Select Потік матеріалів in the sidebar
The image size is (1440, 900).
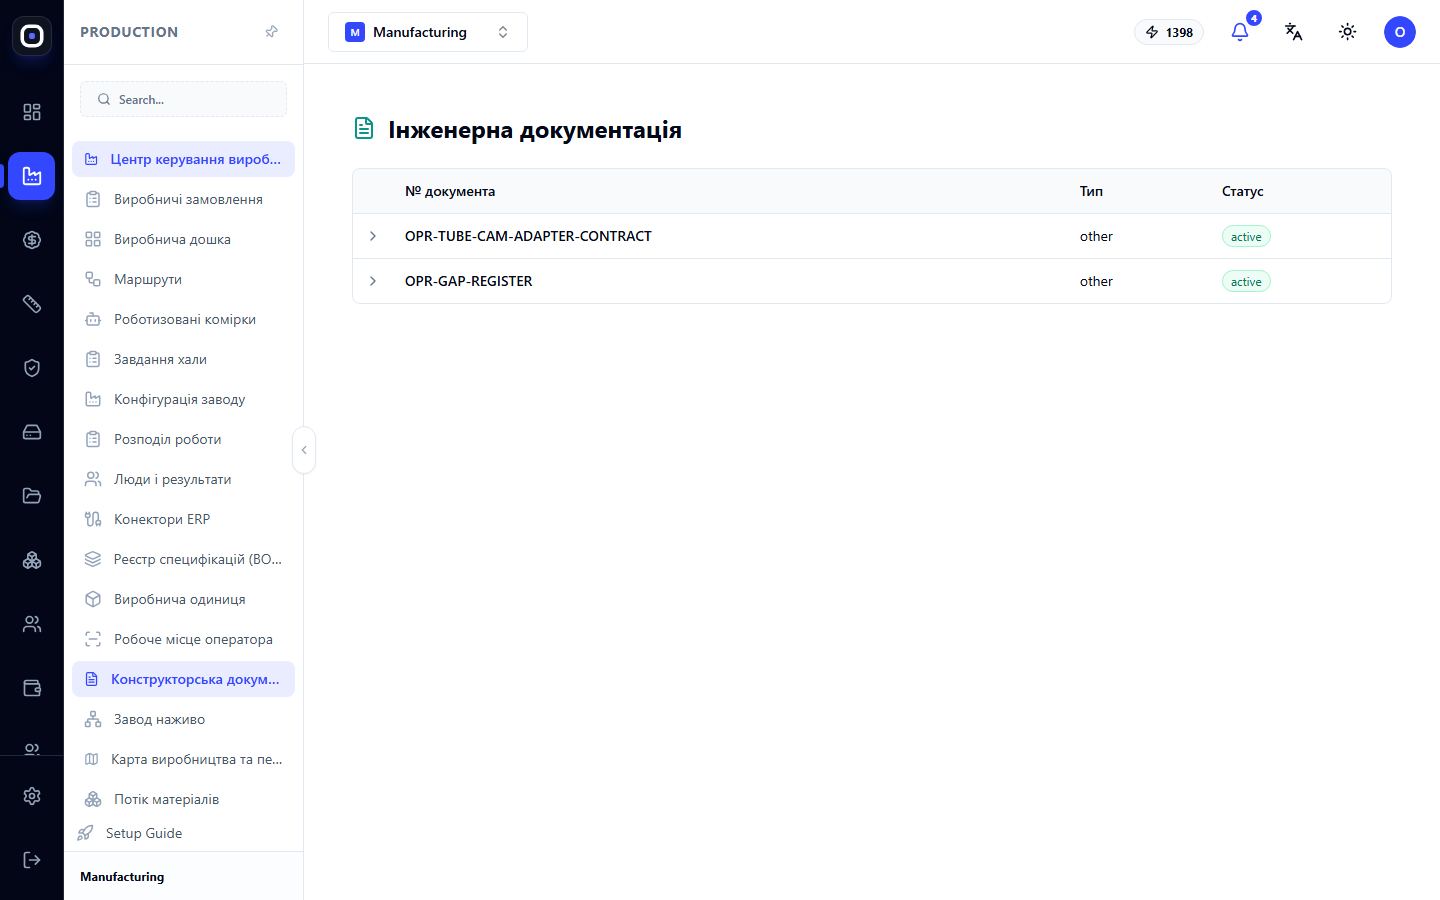tap(183, 799)
